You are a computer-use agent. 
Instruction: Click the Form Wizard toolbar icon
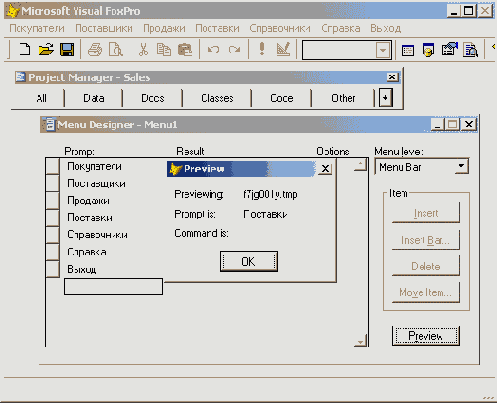pyautogui.click(x=450, y=49)
